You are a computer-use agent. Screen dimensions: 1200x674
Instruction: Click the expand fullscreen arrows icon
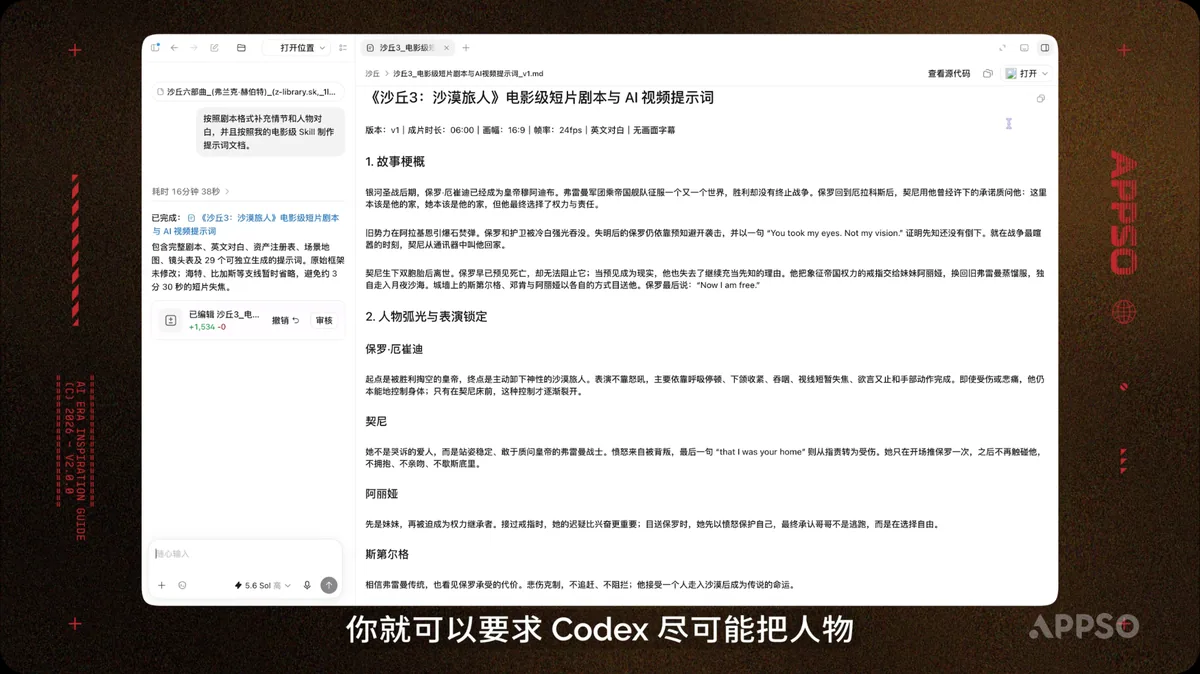point(1002,48)
